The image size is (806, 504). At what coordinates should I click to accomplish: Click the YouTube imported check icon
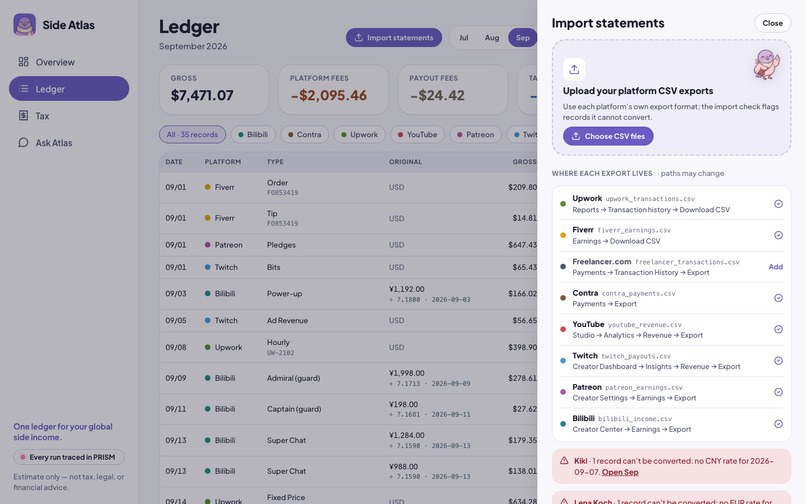pyautogui.click(x=778, y=329)
